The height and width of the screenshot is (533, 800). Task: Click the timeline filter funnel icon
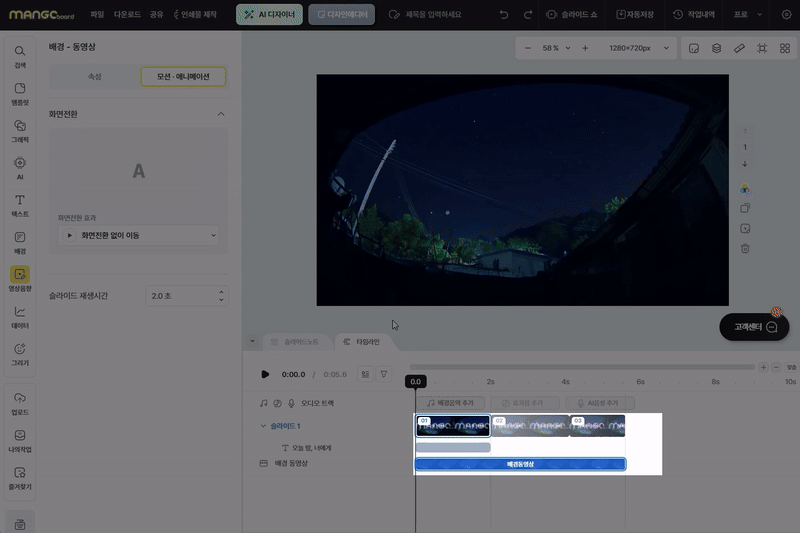click(384, 374)
